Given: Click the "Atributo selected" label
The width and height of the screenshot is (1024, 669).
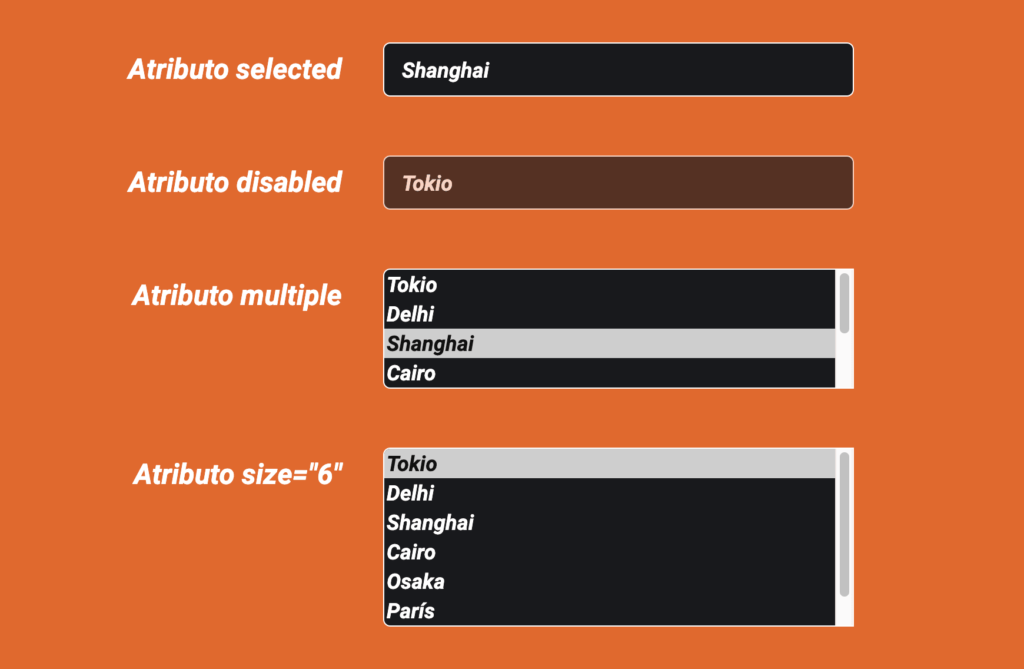Looking at the screenshot, I should [x=235, y=70].
